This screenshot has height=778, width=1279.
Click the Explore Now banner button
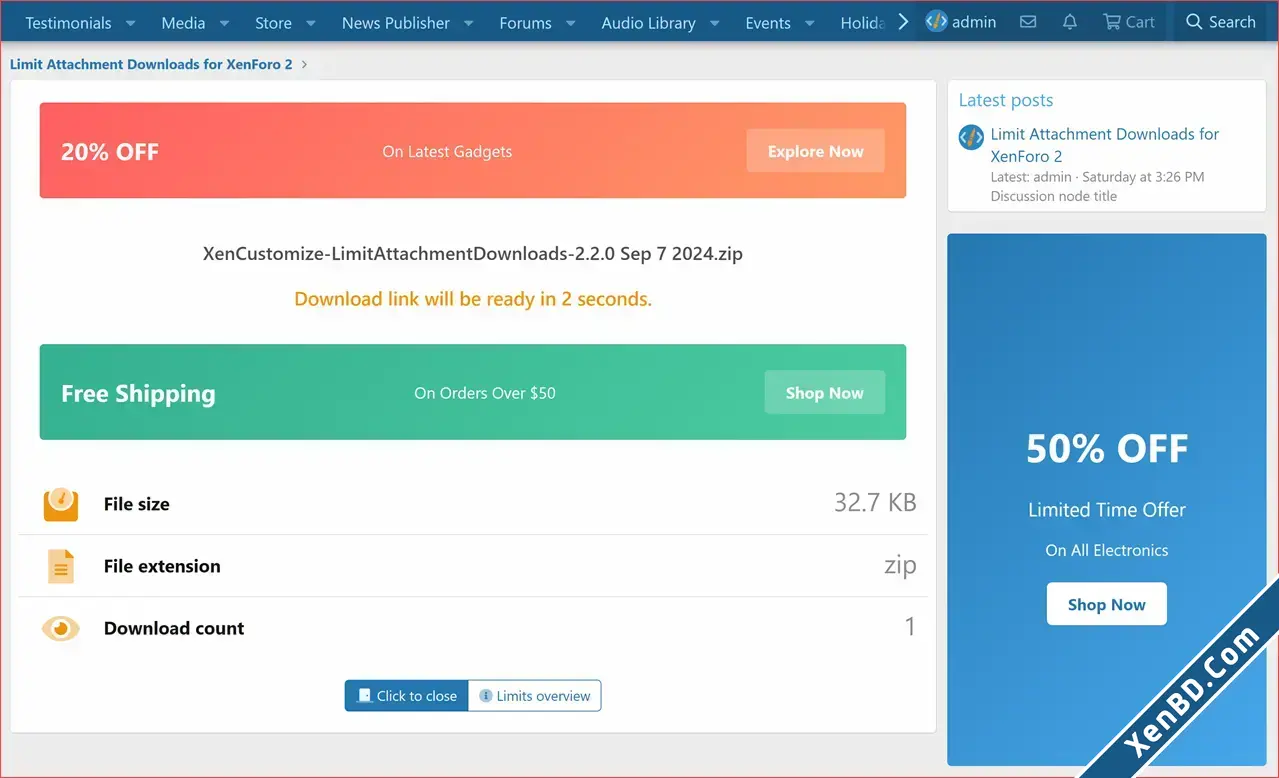[x=815, y=151]
